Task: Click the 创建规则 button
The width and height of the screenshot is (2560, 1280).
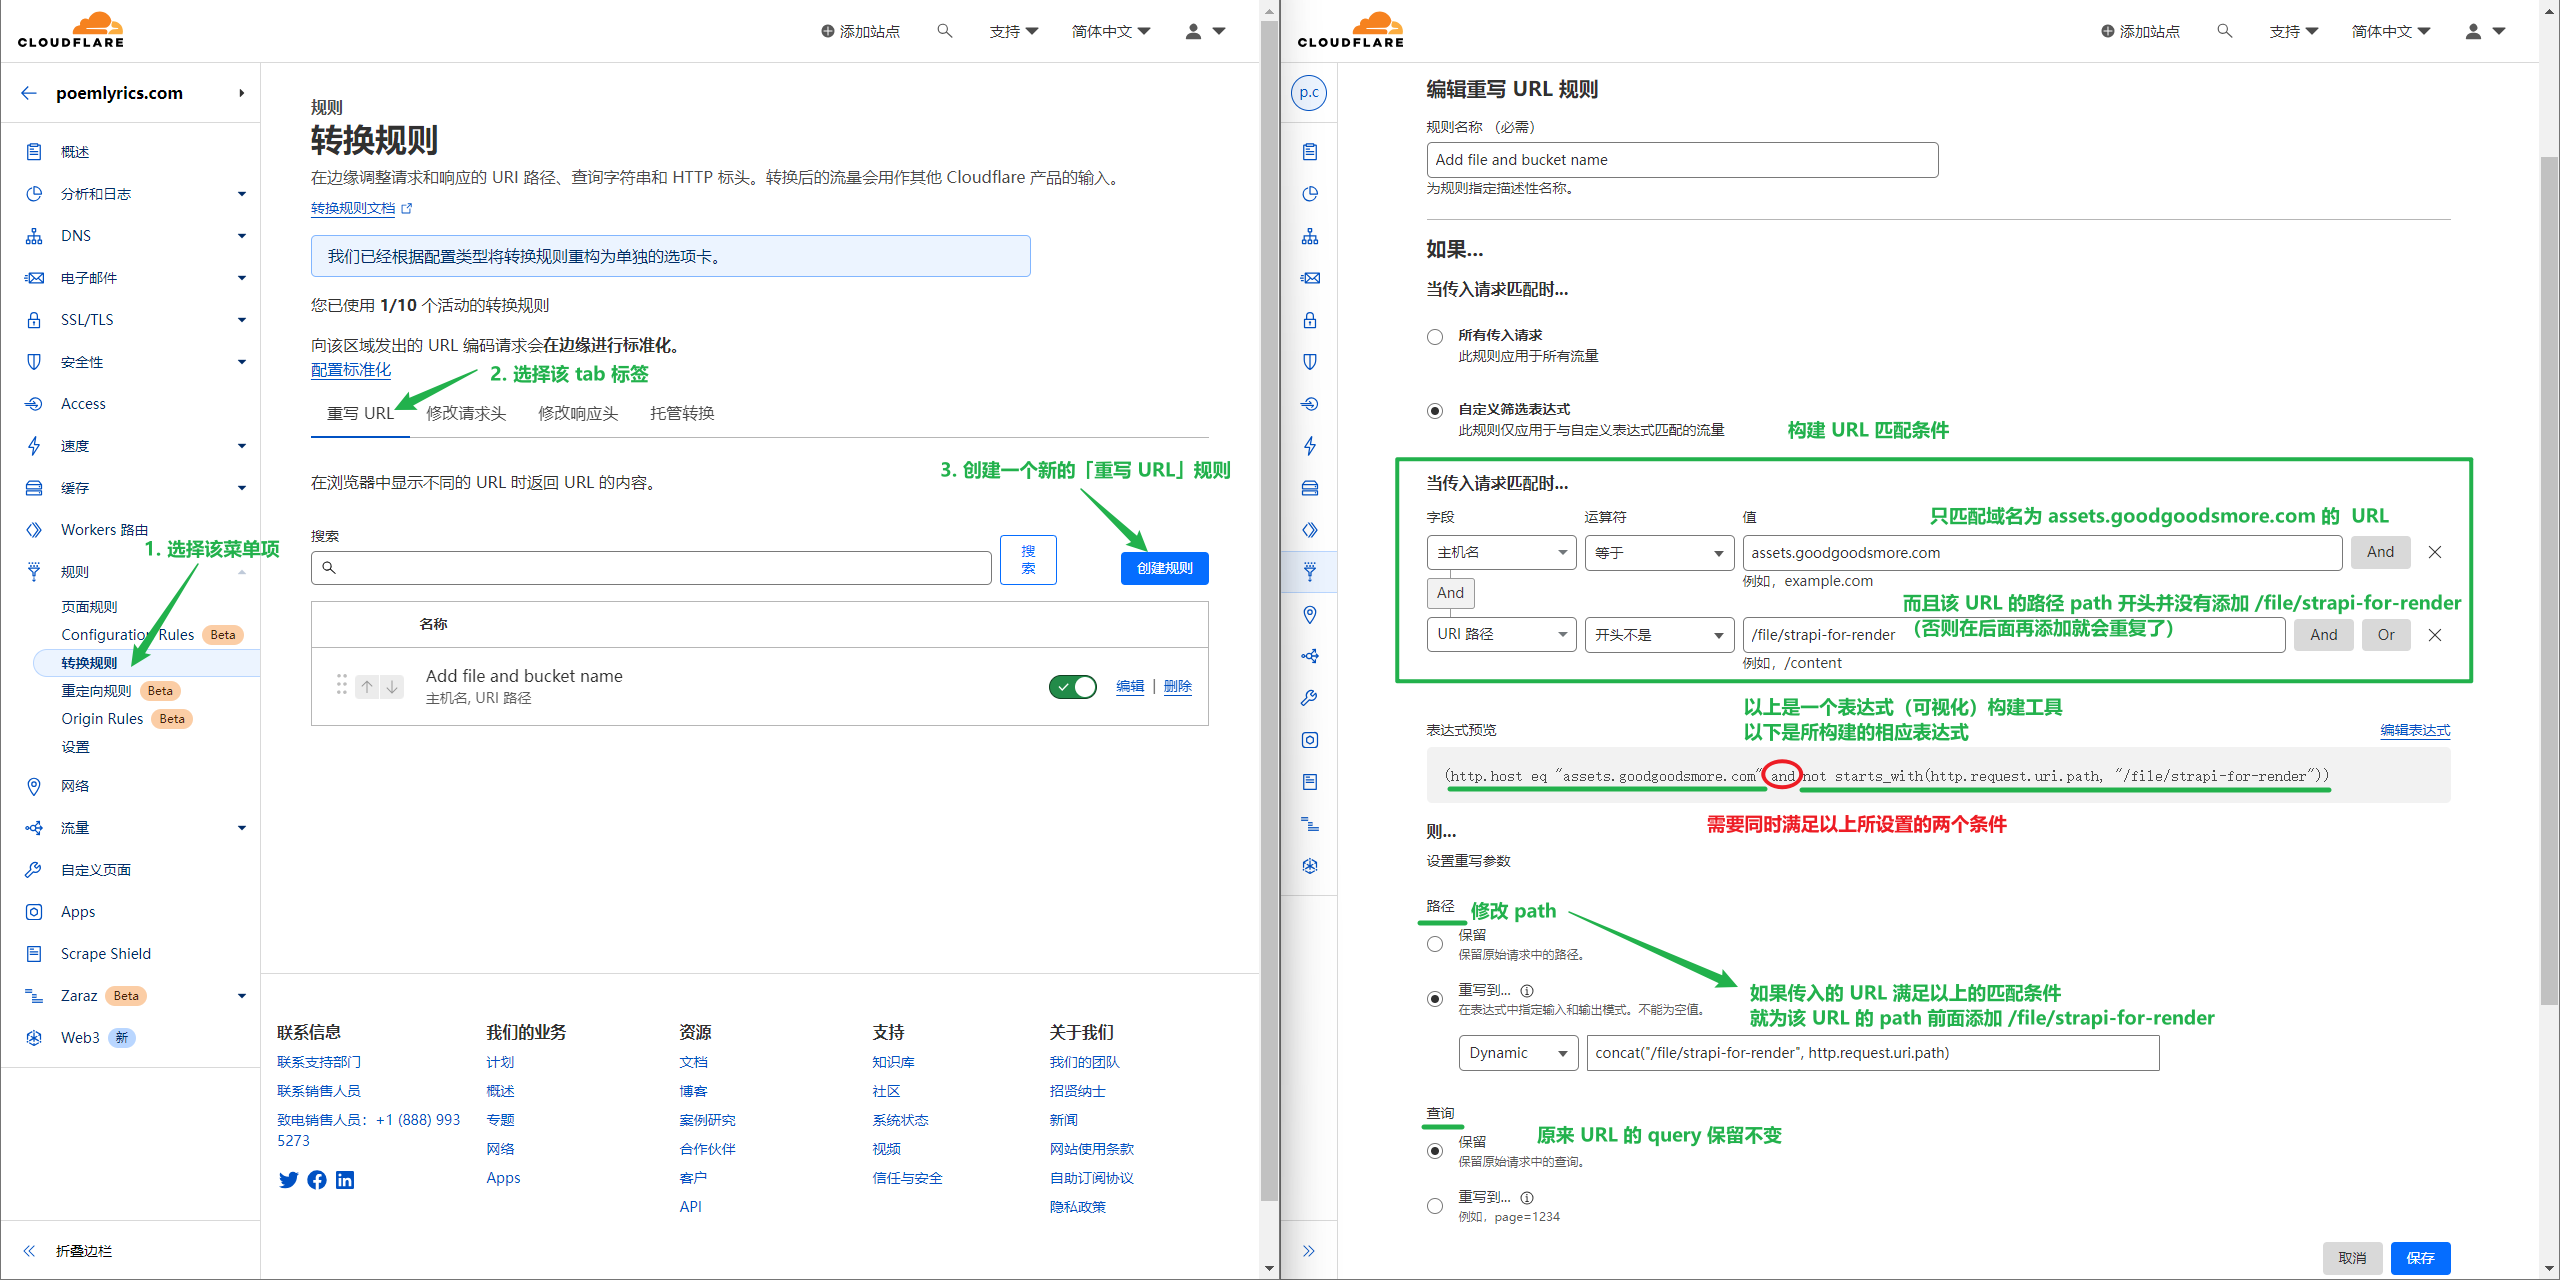Action: (1164, 568)
